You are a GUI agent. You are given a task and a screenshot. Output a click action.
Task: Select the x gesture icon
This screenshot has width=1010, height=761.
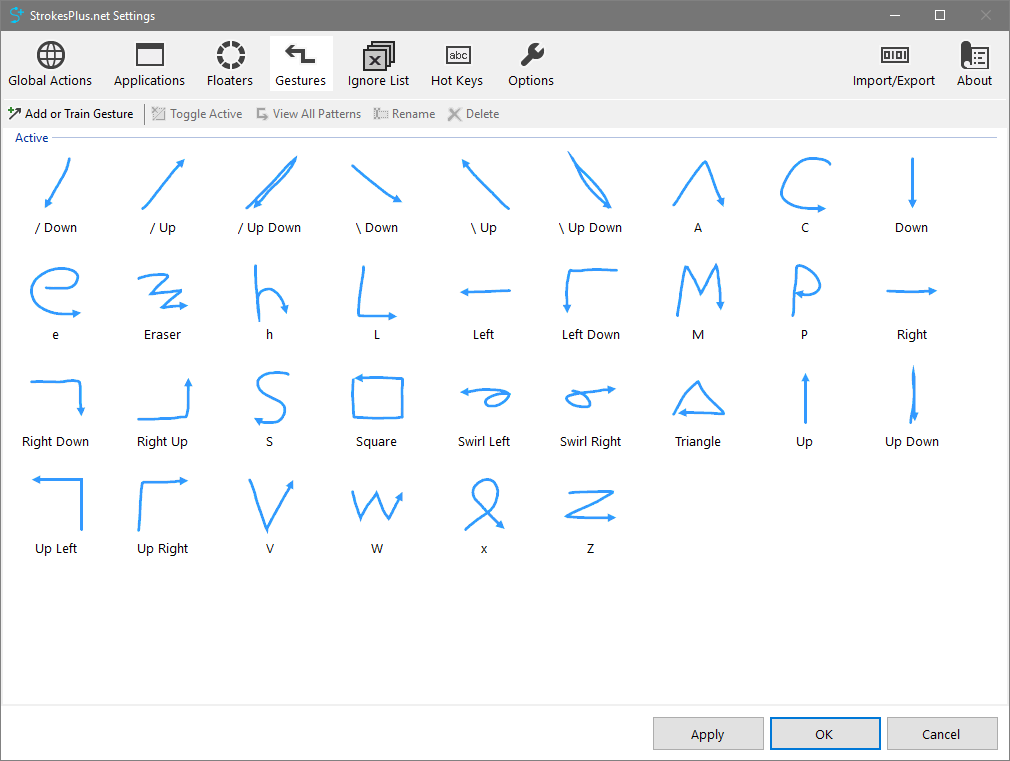pyautogui.click(x=484, y=516)
